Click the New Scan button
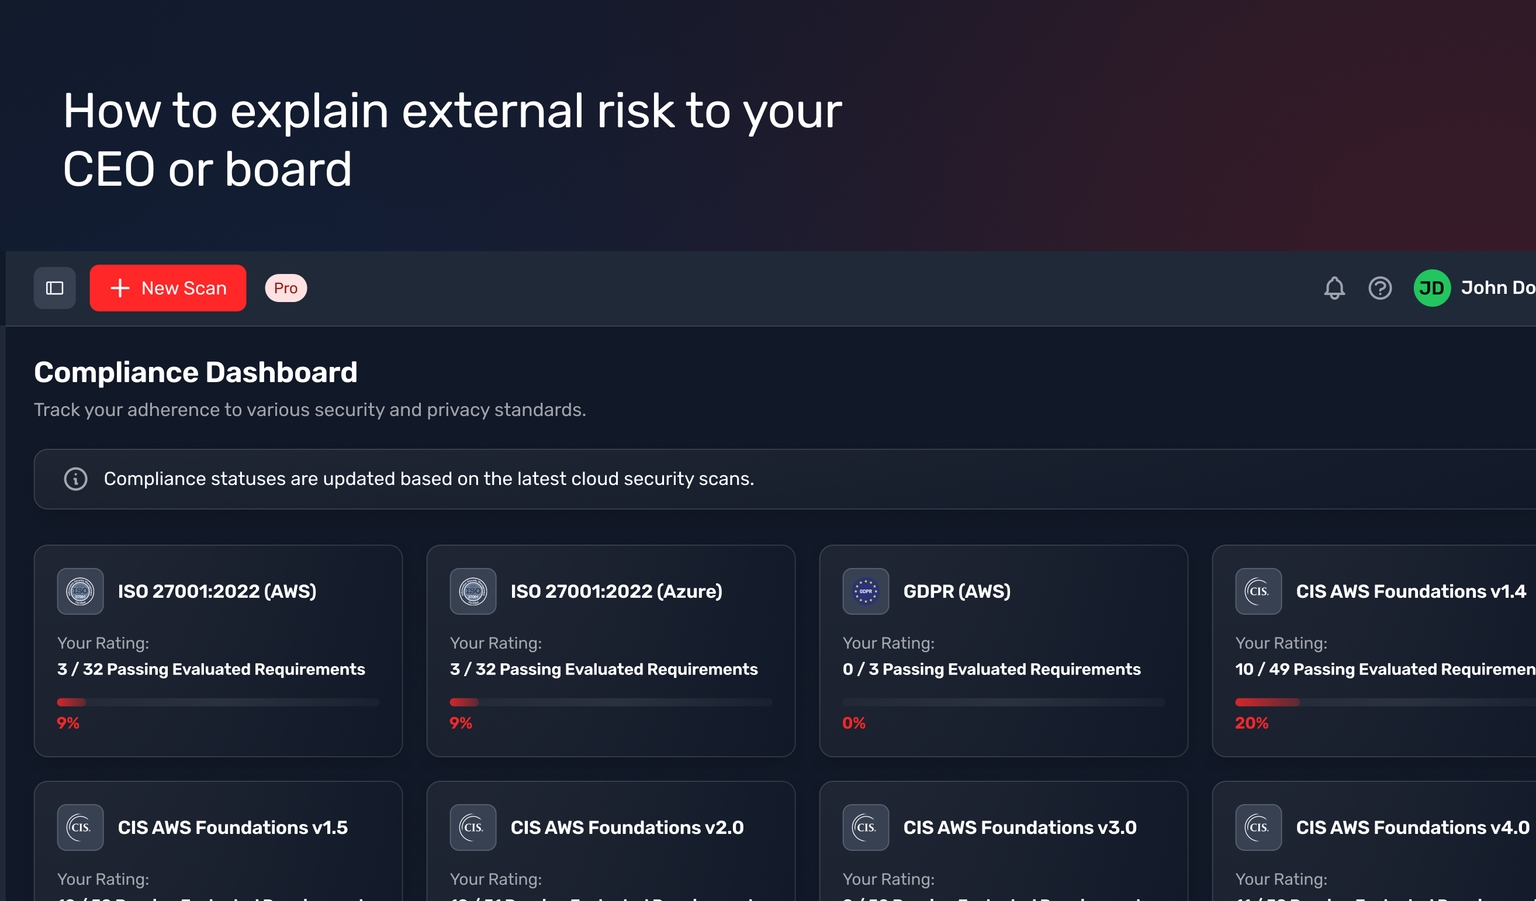 tap(167, 287)
